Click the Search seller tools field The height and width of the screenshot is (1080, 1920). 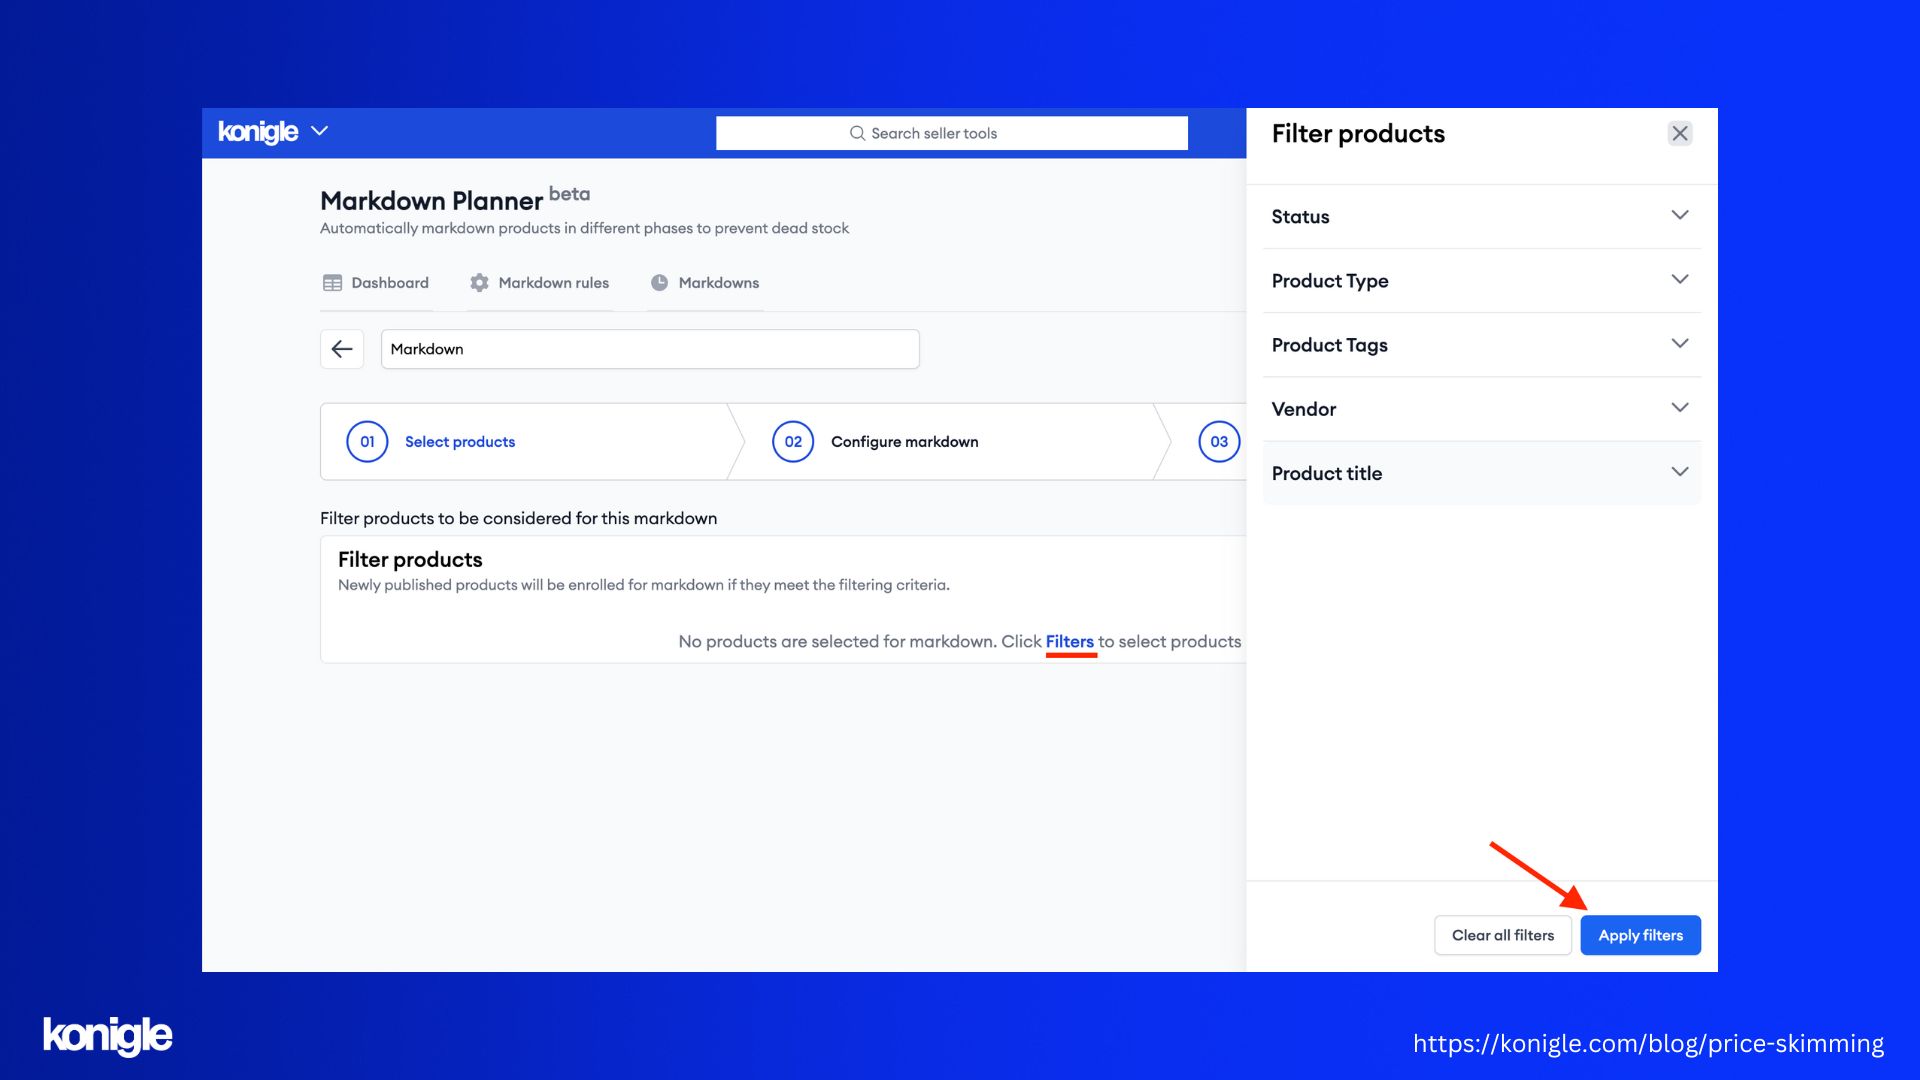[x=951, y=133]
